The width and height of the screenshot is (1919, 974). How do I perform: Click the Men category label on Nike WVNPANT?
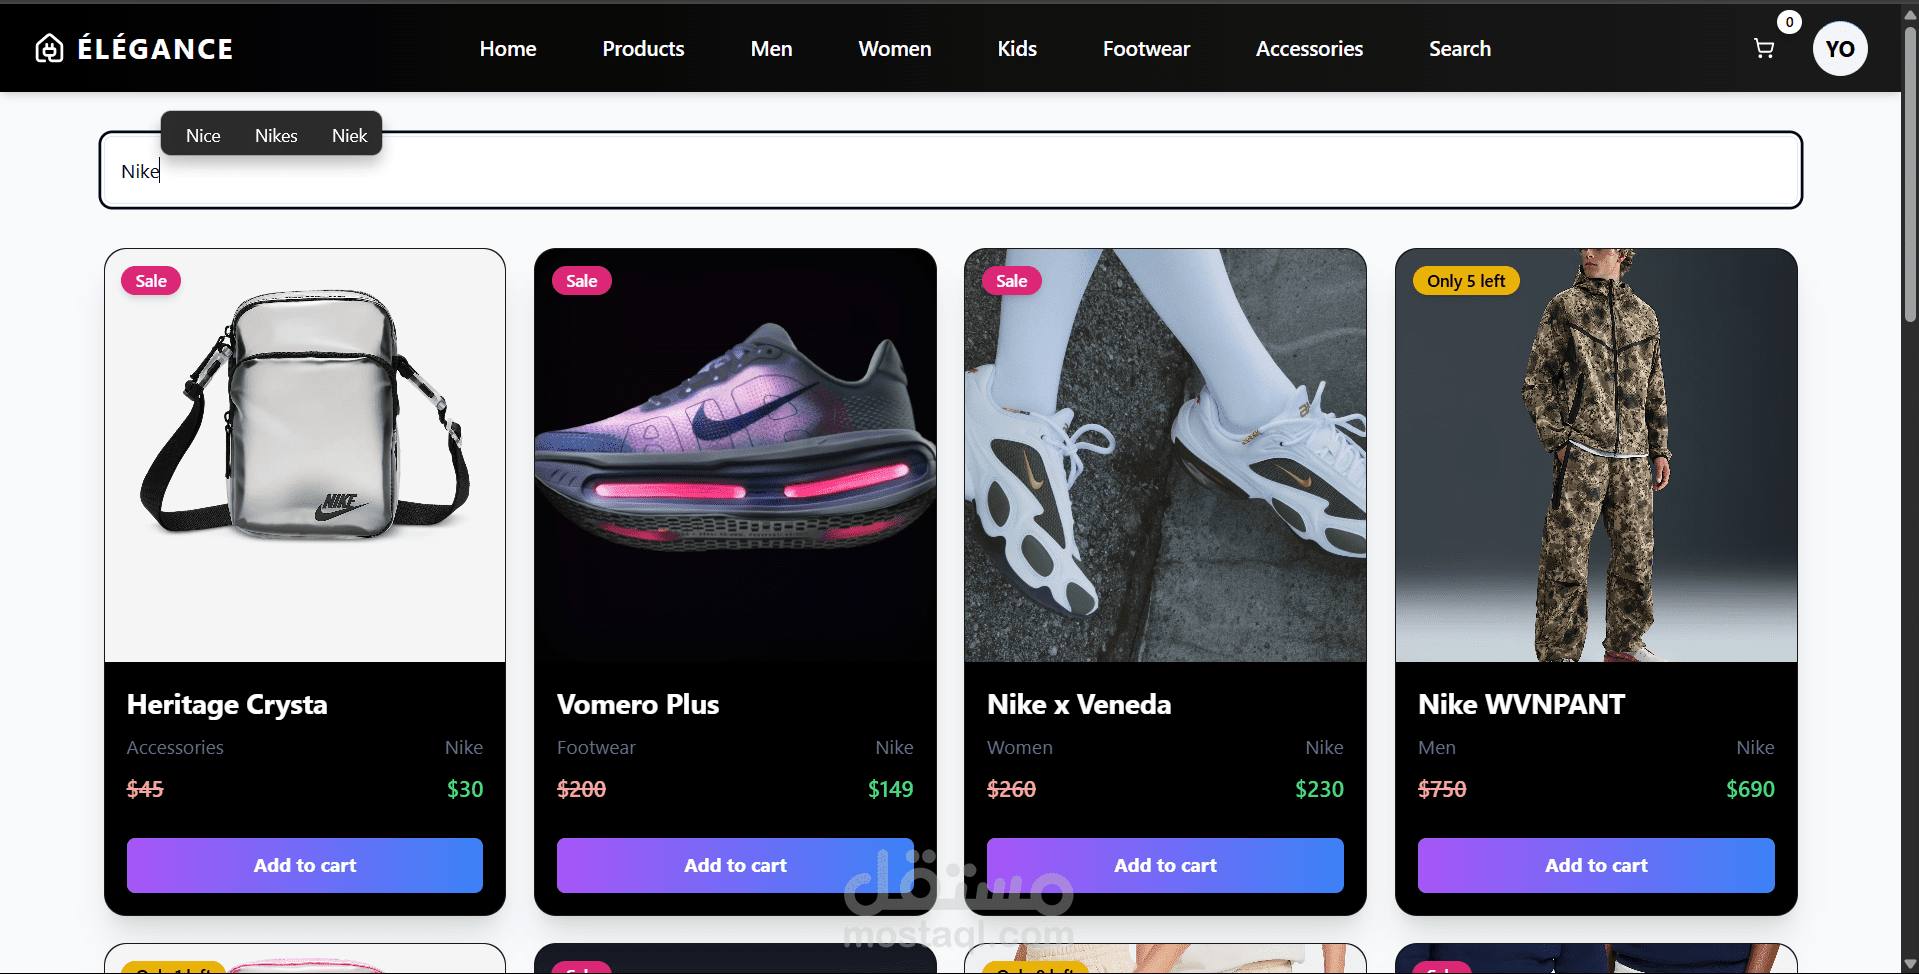pyautogui.click(x=1437, y=748)
